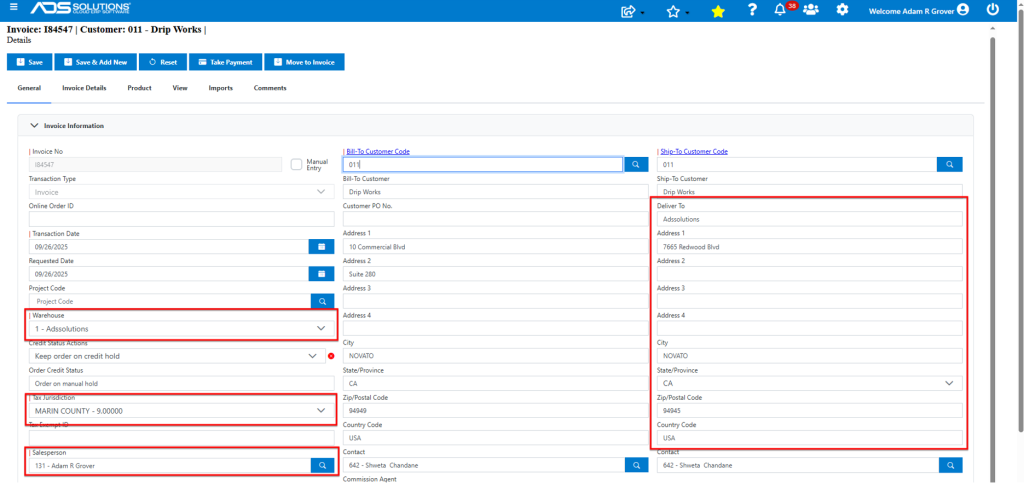This screenshot has height=483, width=1024.
Task: Switch to the Invoice Details tab
Action: pyautogui.click(x=84, y=87)
